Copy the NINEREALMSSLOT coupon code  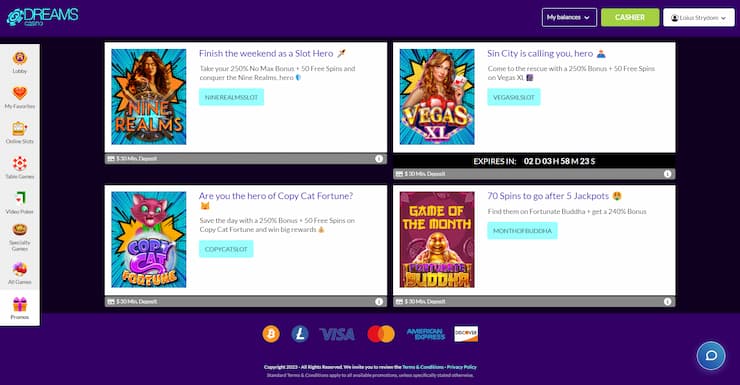click(x=231, y=97)
